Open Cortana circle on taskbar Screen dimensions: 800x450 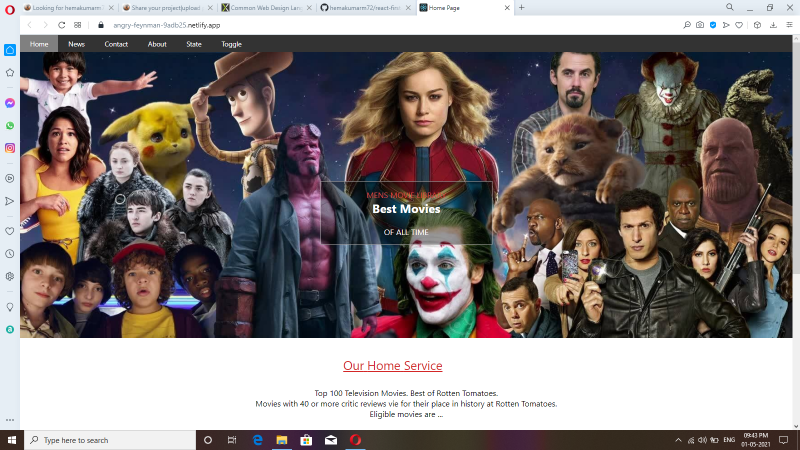click(208, 440)
